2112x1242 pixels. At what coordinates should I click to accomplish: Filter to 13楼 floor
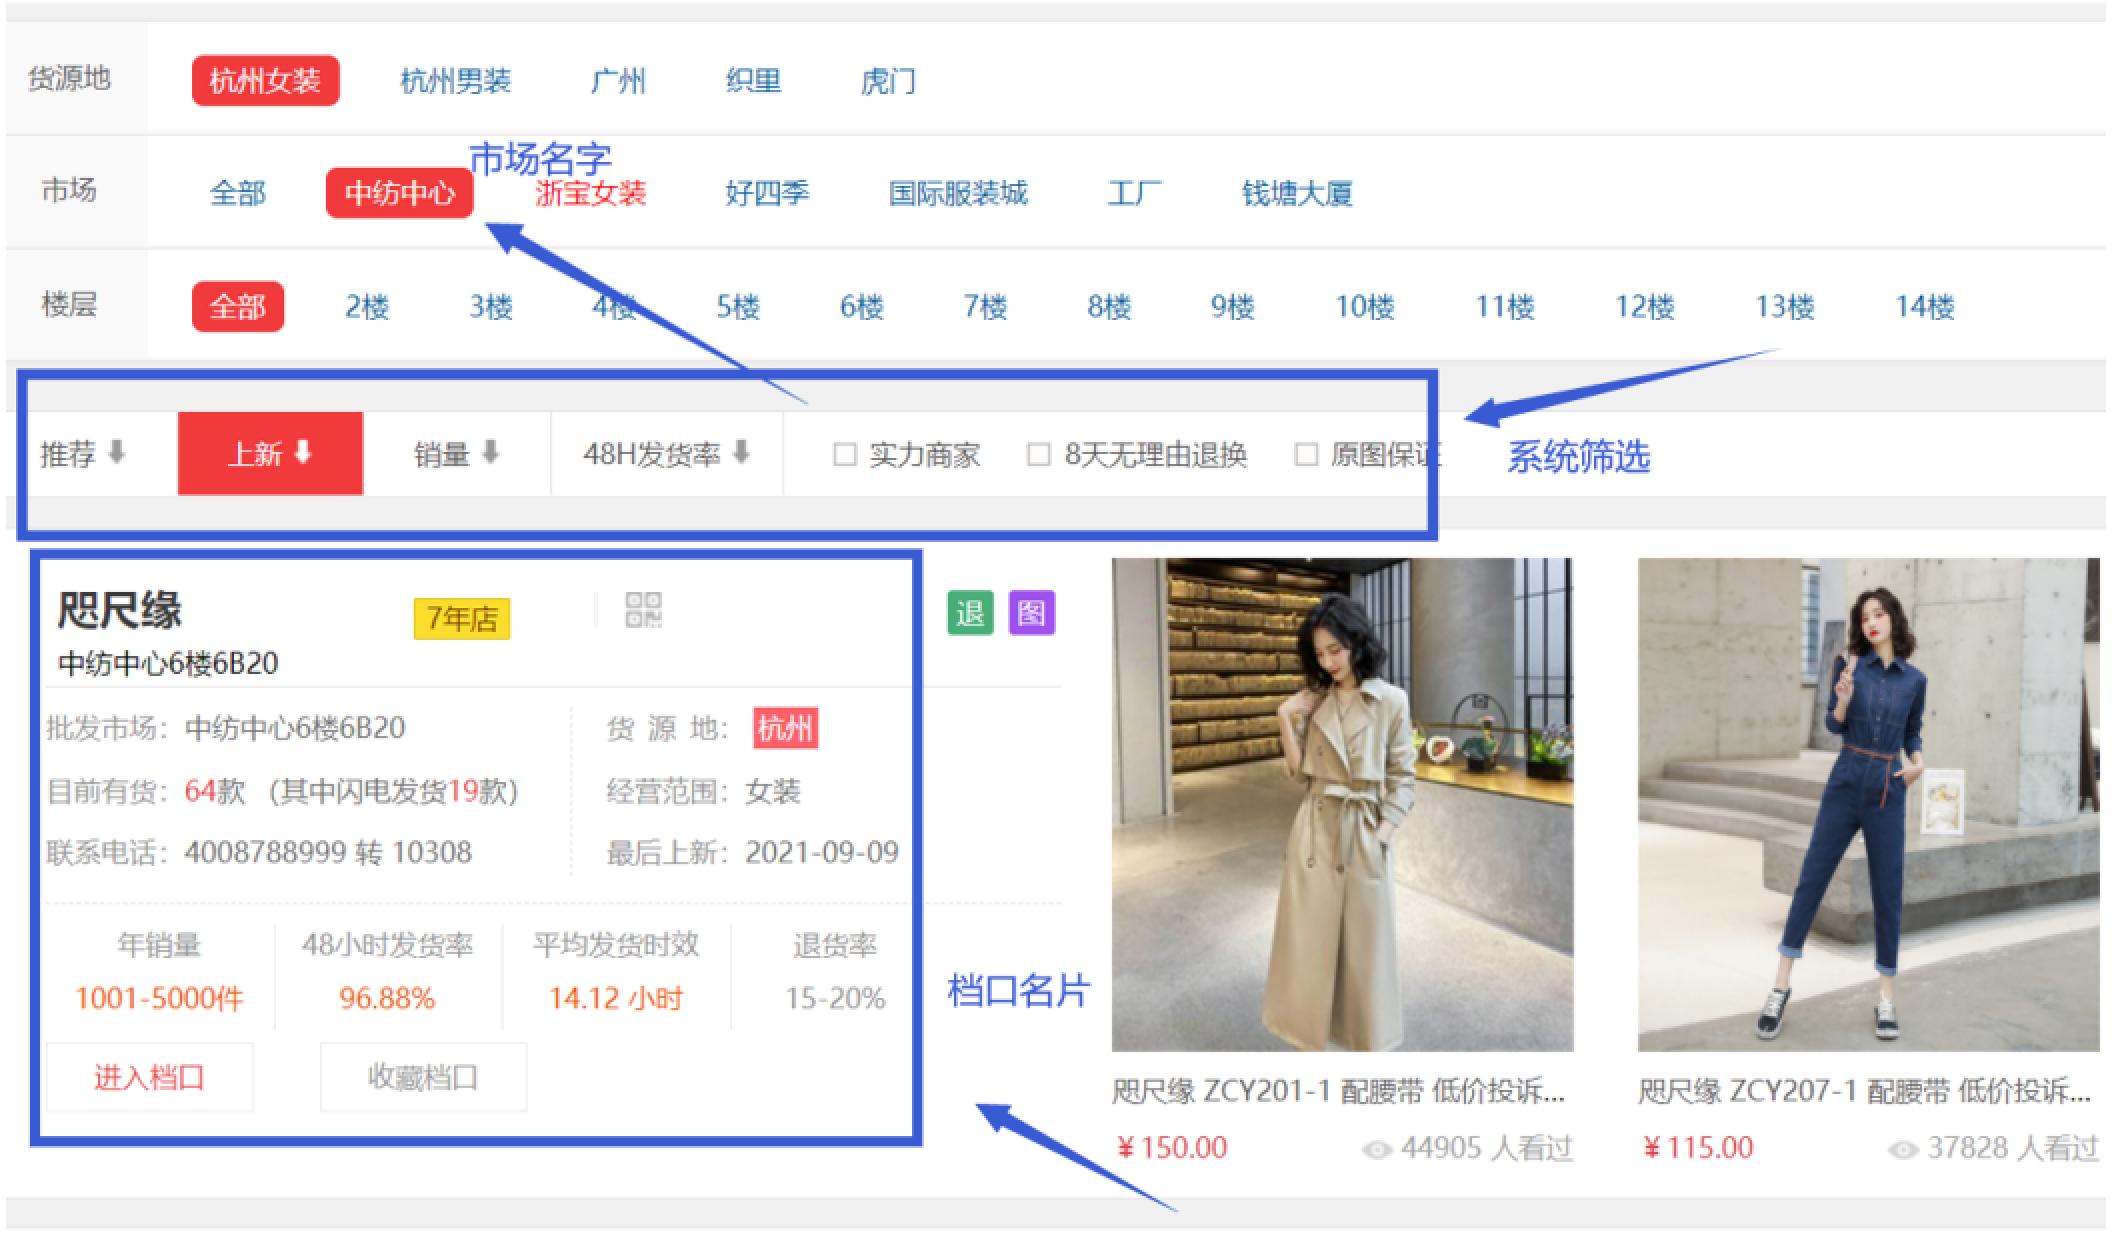point(1785,306)
